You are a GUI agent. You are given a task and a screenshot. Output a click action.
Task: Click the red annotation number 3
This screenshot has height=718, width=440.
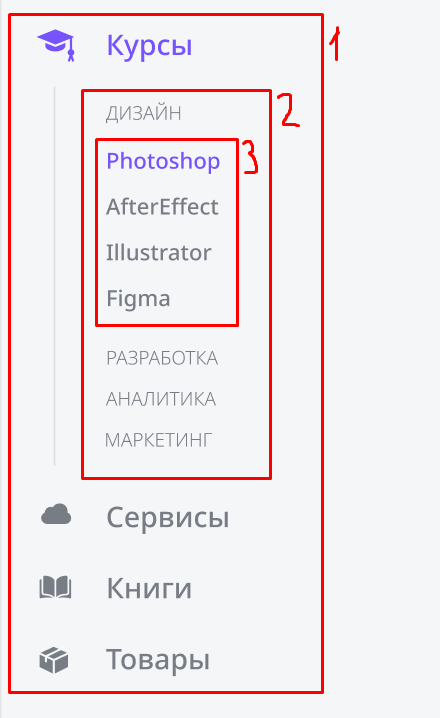250,157
